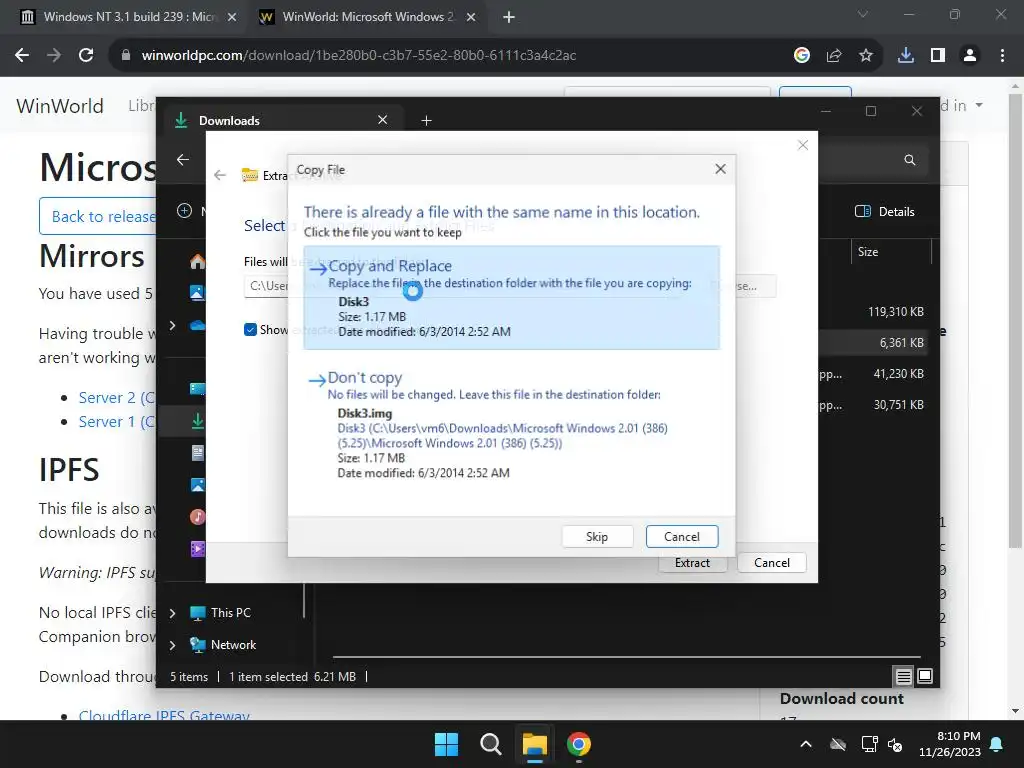Show hidden system tray icons

click(806, 744)
